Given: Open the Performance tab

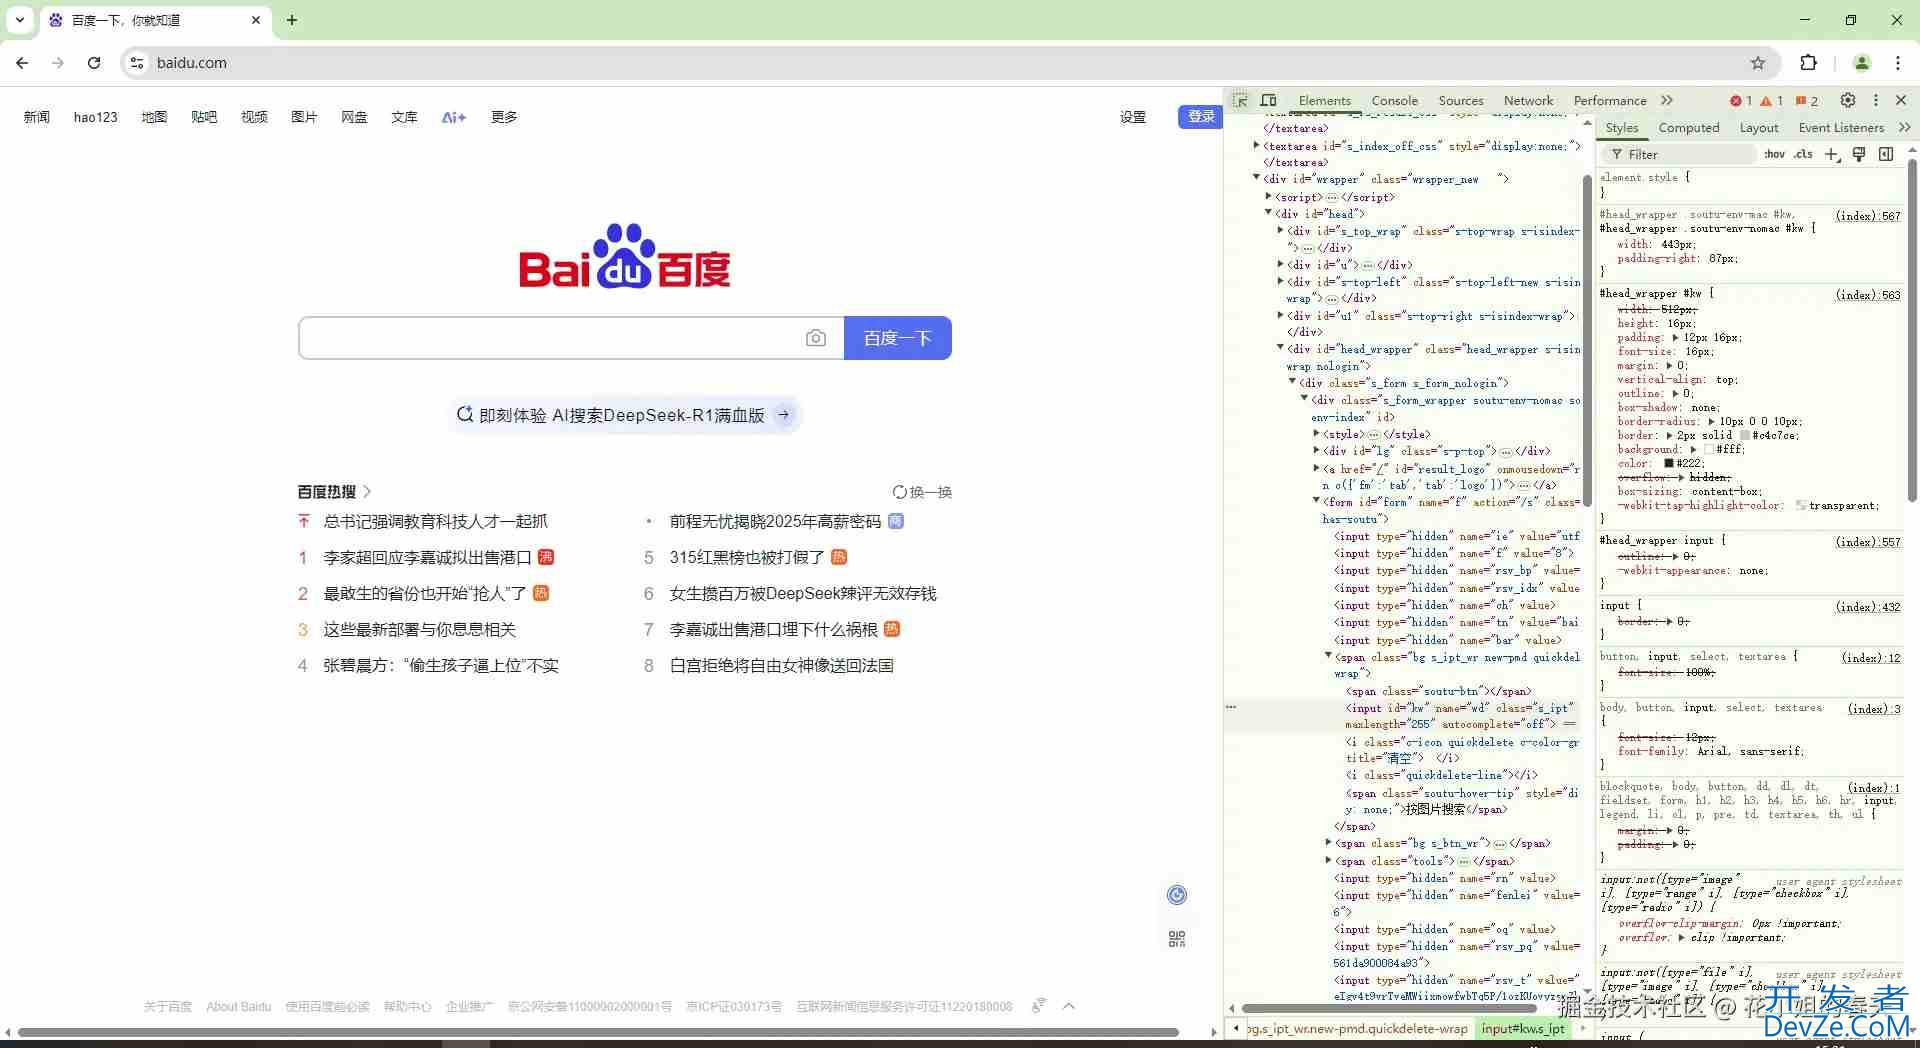Looking at the screenshot, I should pos(1610,100).
